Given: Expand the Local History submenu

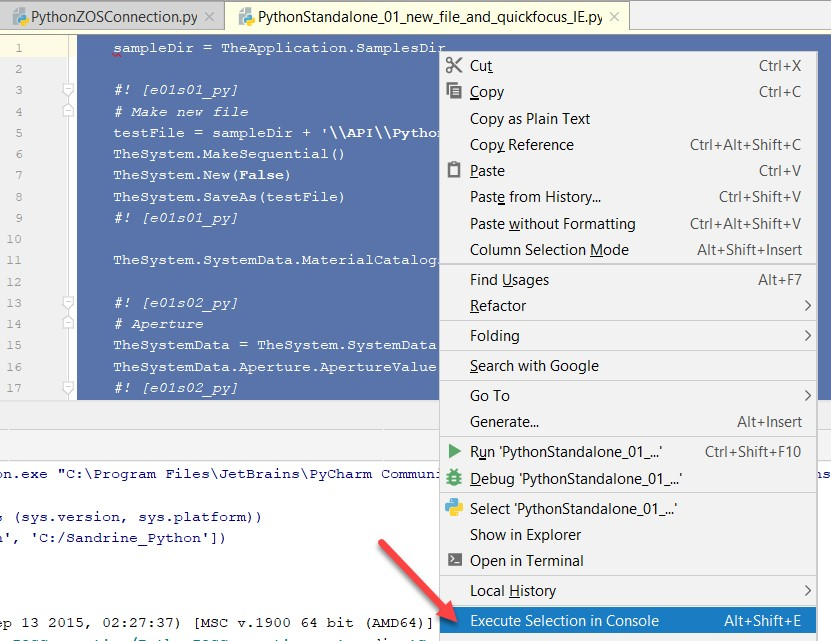Looking at the screenshot, I should (x=627, y=590).
